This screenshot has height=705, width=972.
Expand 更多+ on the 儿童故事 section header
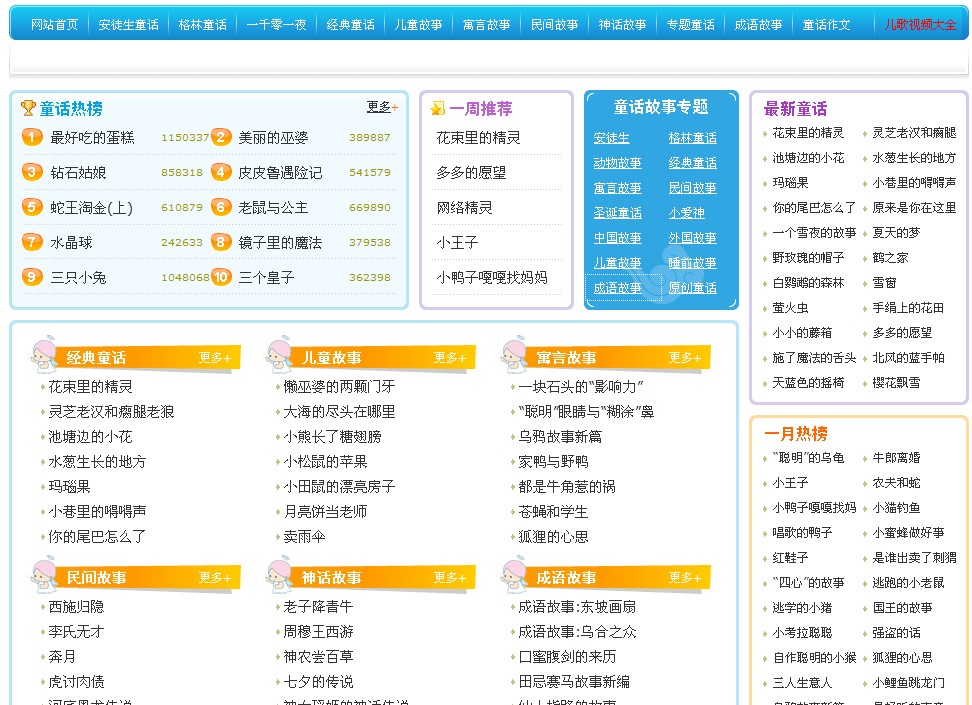tap(450, 358)
